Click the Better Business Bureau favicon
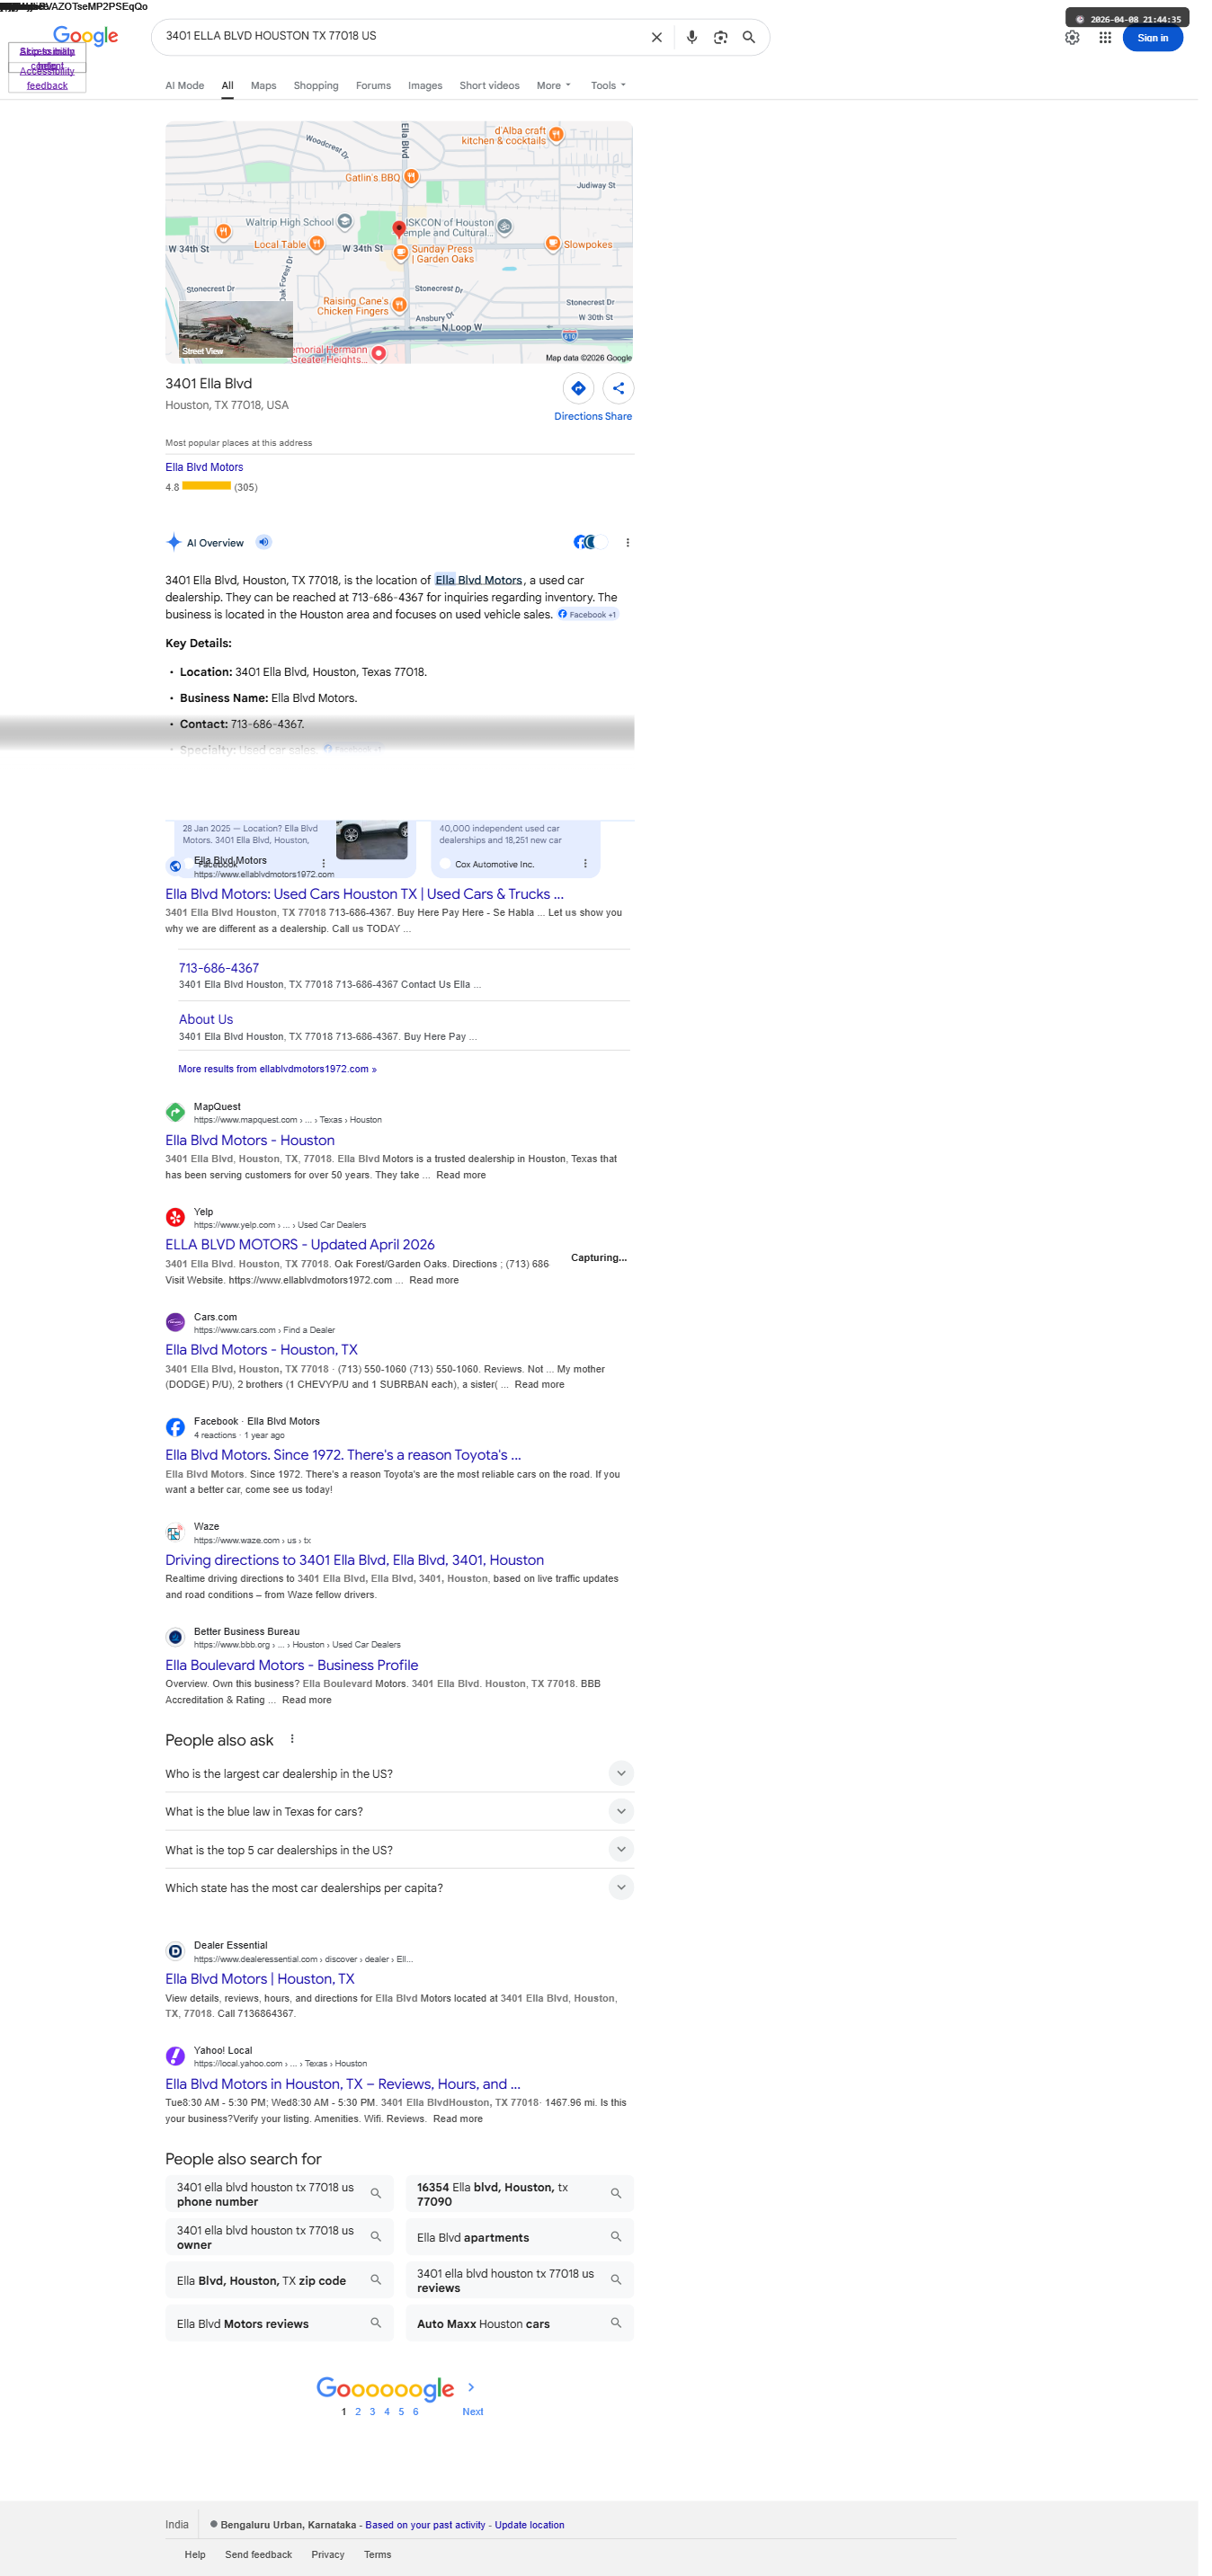The width and height of the screenshot is (1212, 2576). click(x=175, y=1637)
